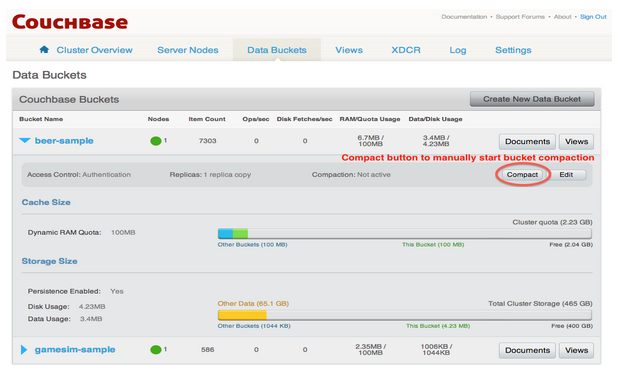
Task: Click the Cluster quota (2.23 GB) label
Action: [552, 222]
